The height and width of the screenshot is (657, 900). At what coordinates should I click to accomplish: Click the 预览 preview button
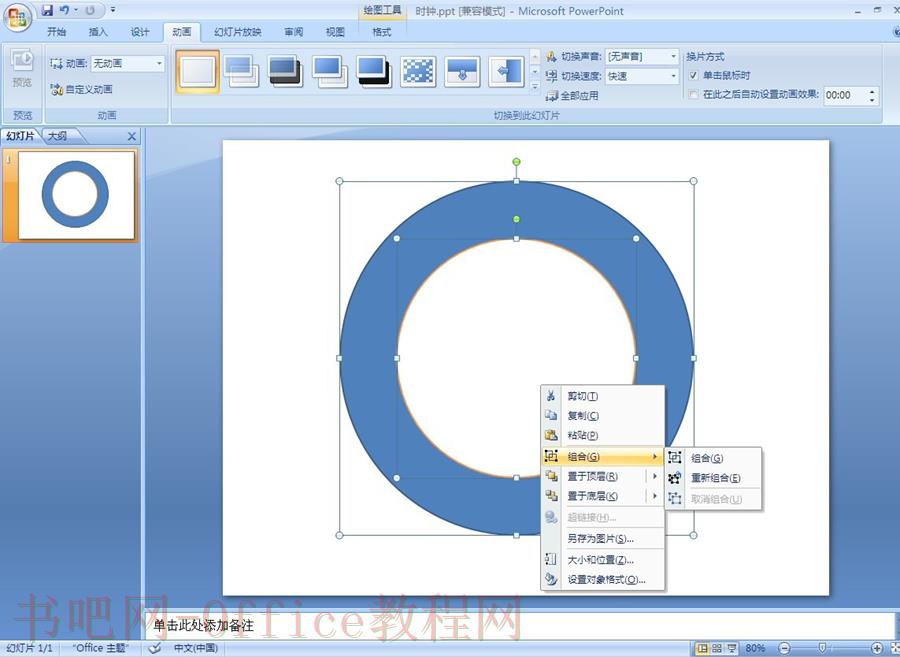coord(22,69)
